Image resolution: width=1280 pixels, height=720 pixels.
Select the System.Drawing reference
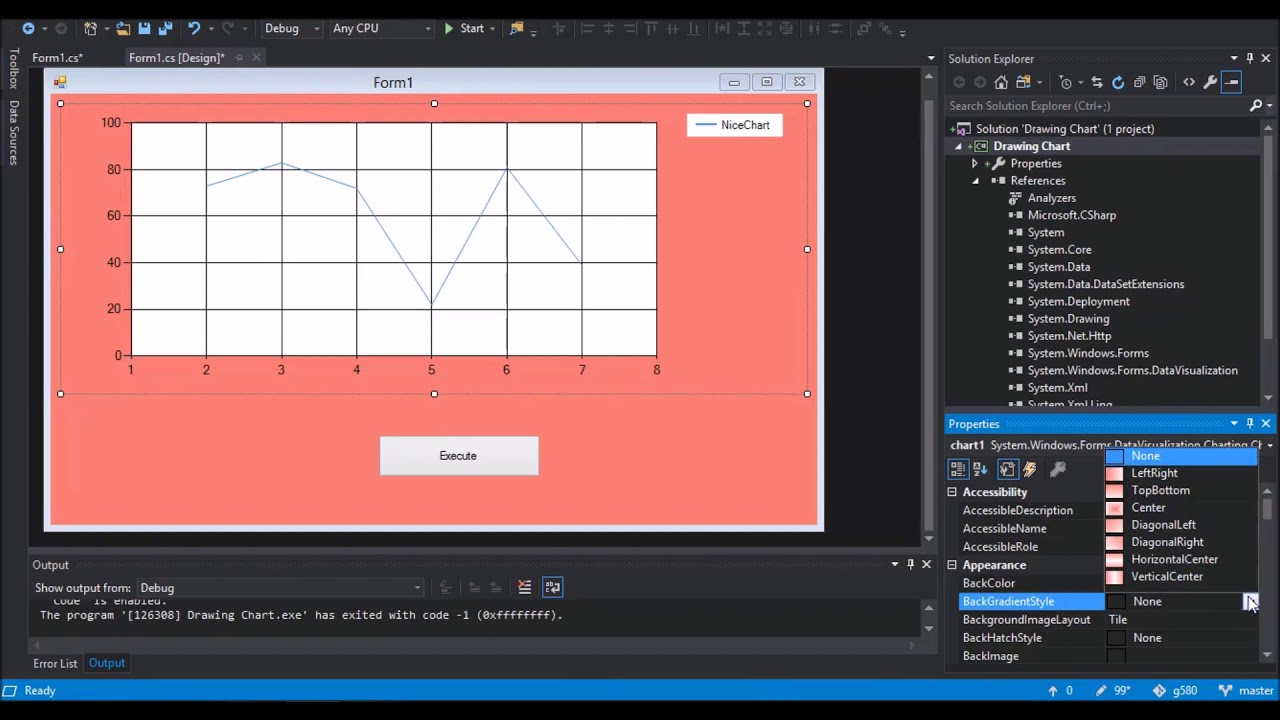[x=1068, y=318]
